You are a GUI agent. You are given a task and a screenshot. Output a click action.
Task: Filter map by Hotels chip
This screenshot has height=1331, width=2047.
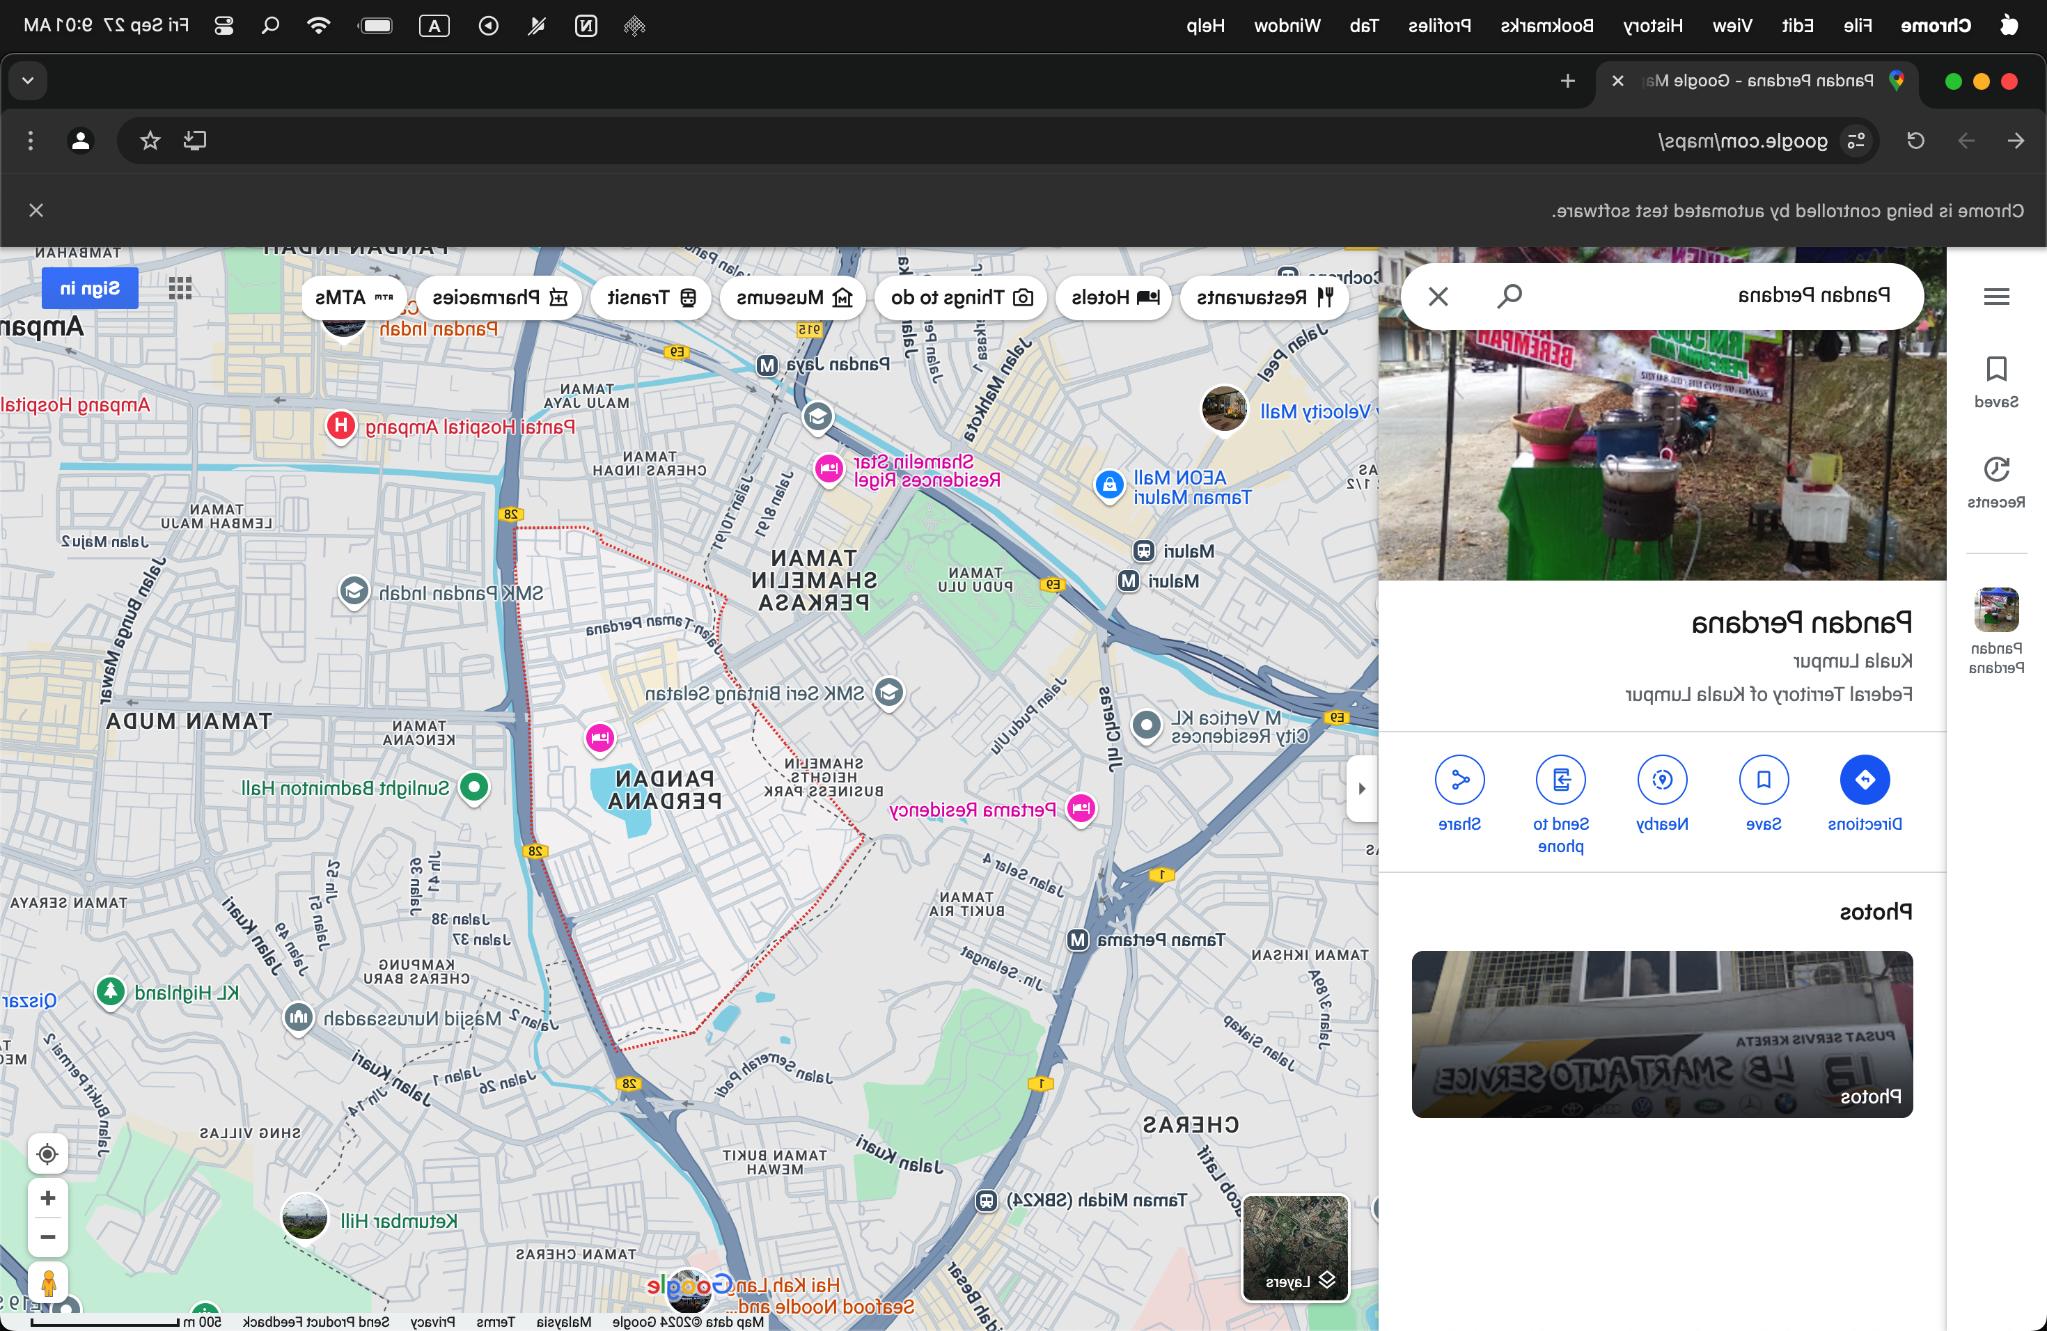1113,298
